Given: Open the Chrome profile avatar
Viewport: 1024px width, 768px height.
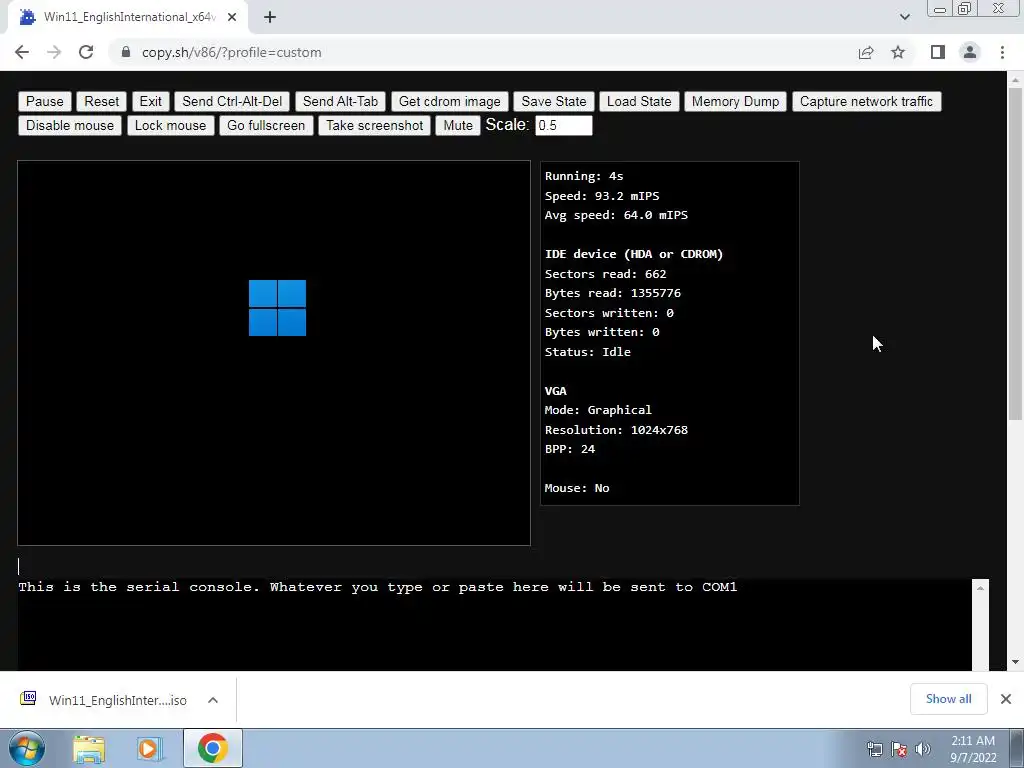Looking at the screenshot, I should point(970,52).
